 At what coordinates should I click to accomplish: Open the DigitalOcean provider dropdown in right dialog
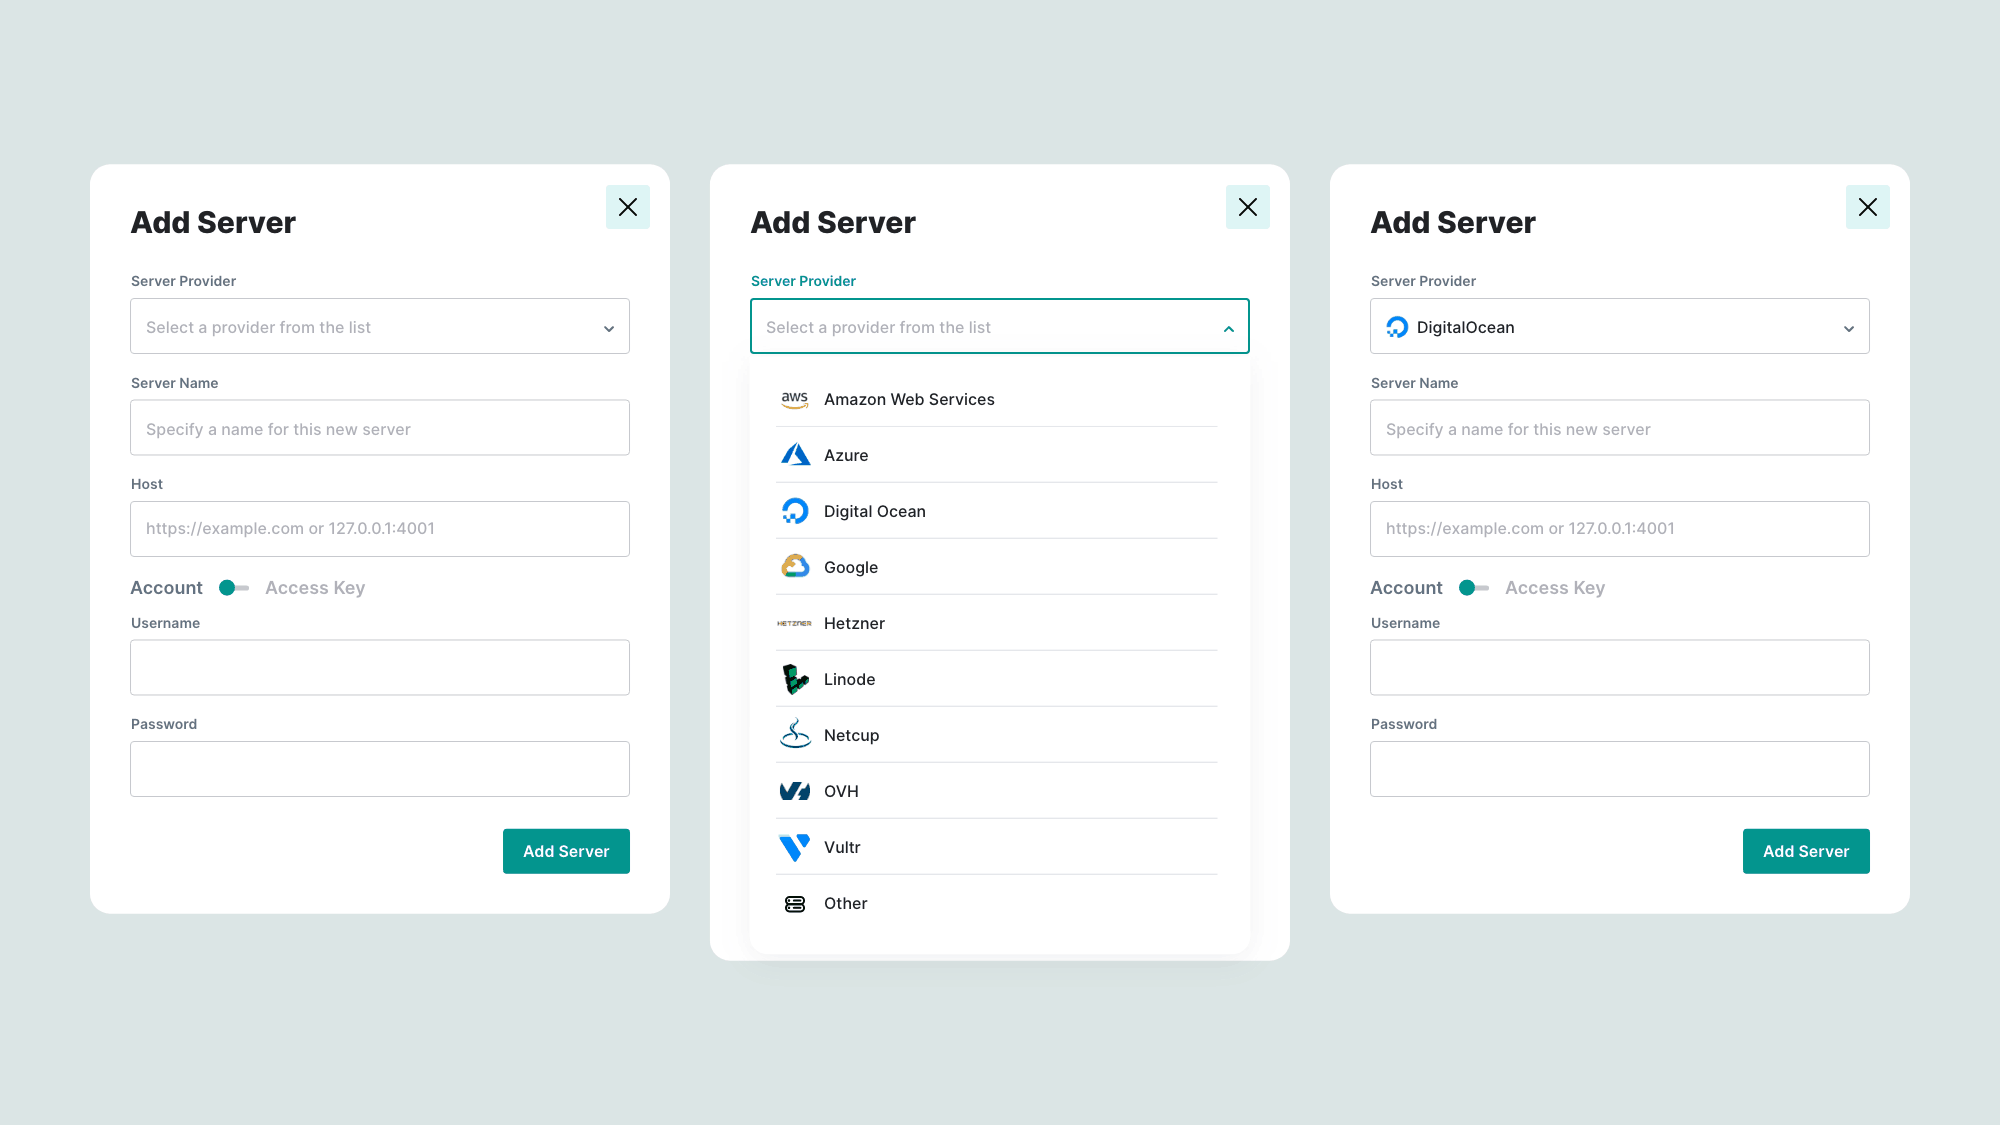tap(1620, 326)
